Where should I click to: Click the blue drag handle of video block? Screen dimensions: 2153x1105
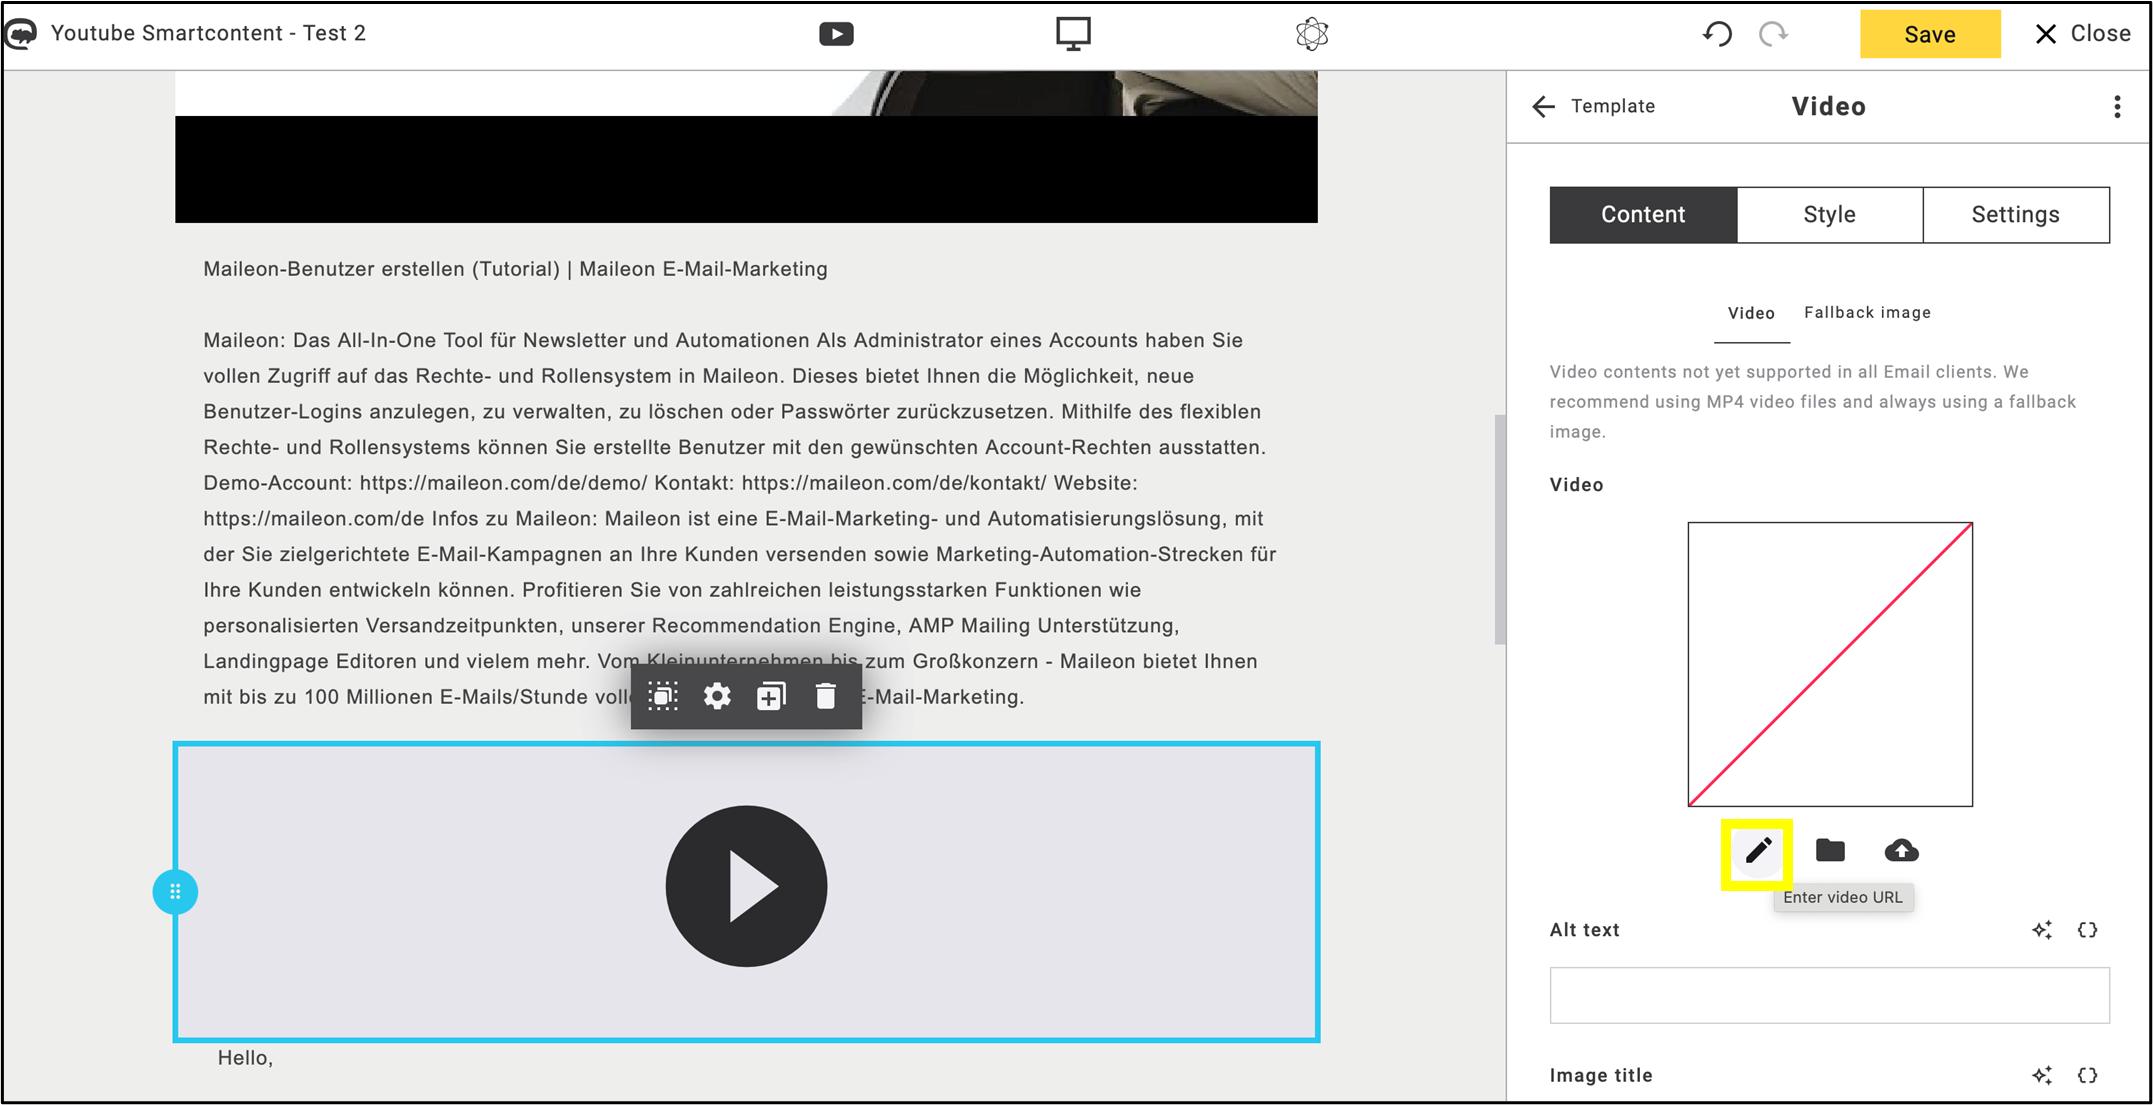[175, 891]
